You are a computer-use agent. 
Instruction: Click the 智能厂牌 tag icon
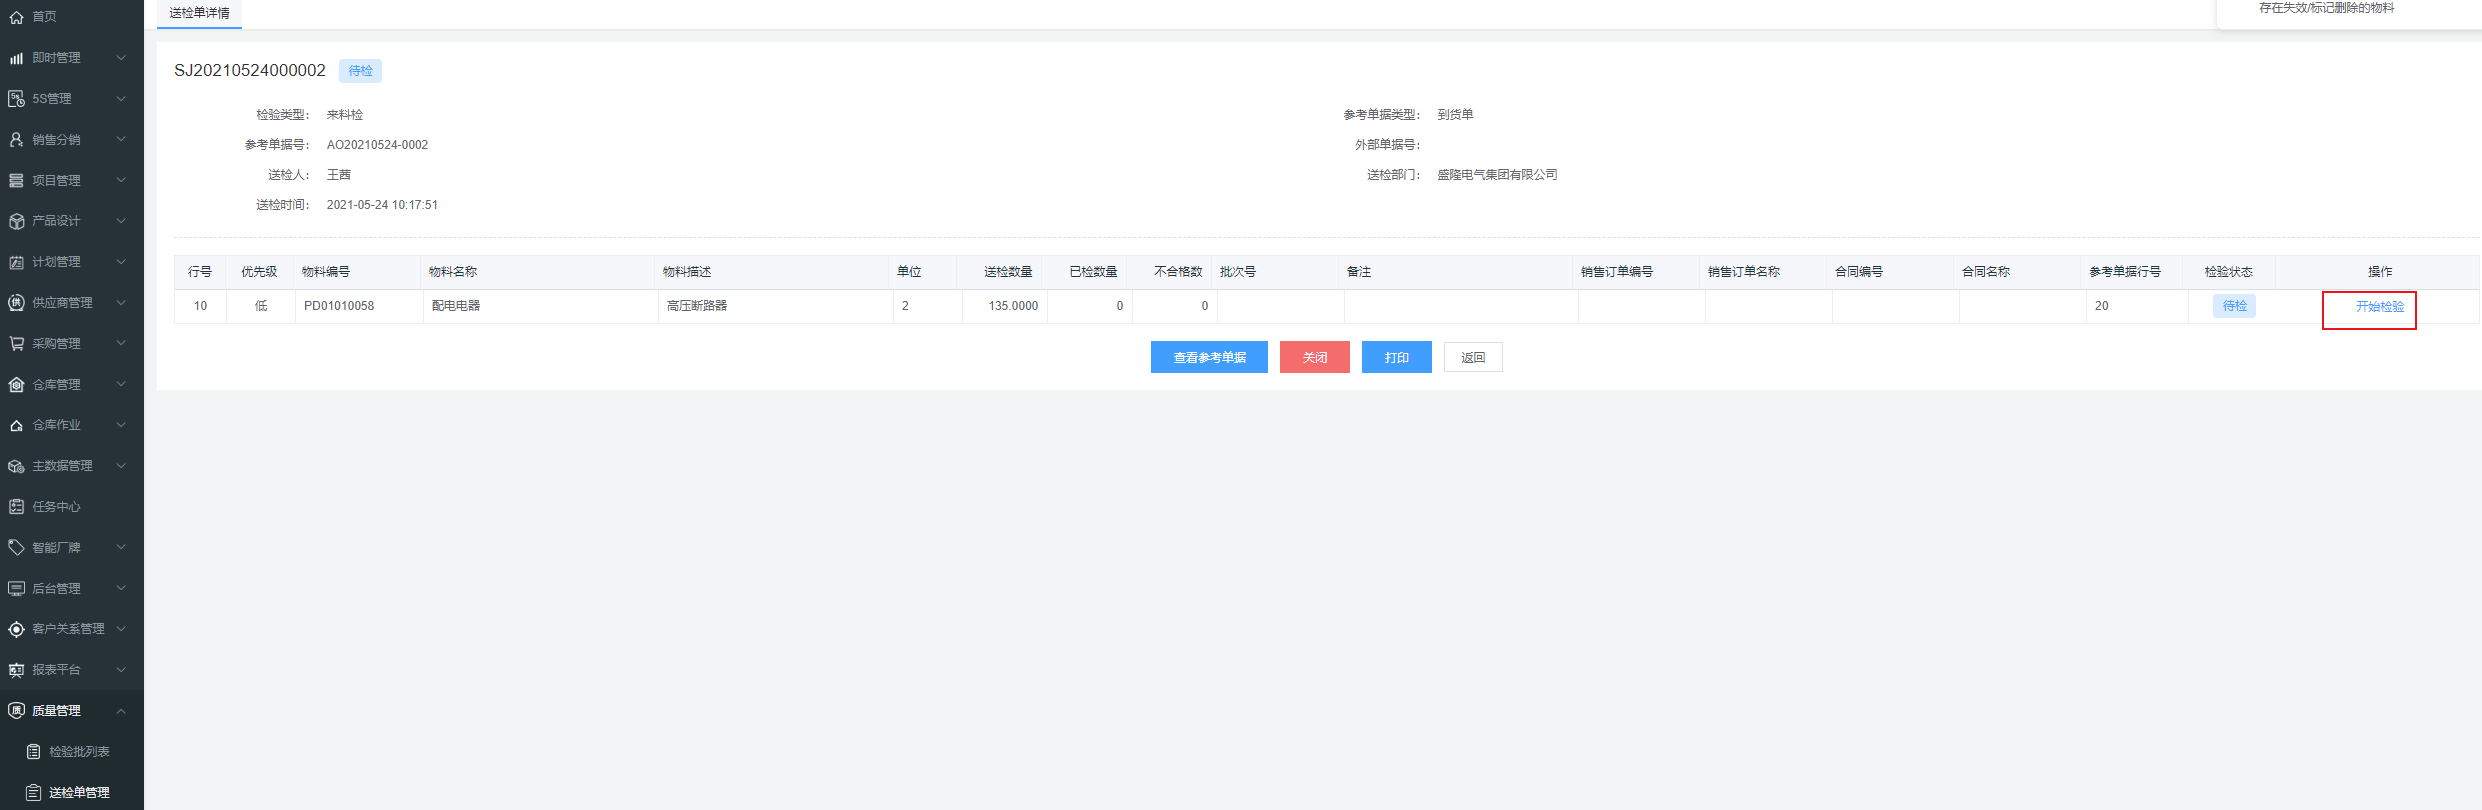tap(16, 548)
